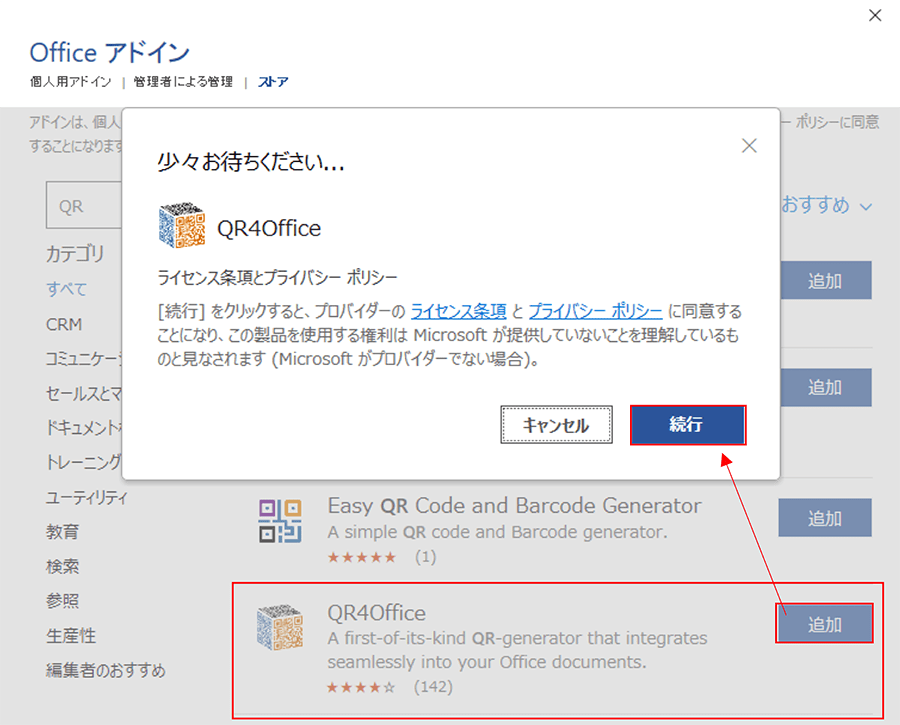
Task: Click the ライセンス条項とプライバシー ポリシー heading
Action: [277, 278]
